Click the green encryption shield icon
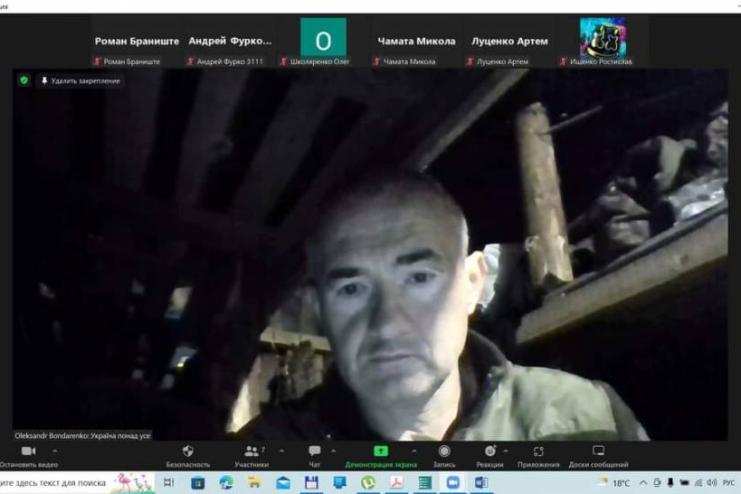This screenshot has width=741, height=494. pos(24,81)
